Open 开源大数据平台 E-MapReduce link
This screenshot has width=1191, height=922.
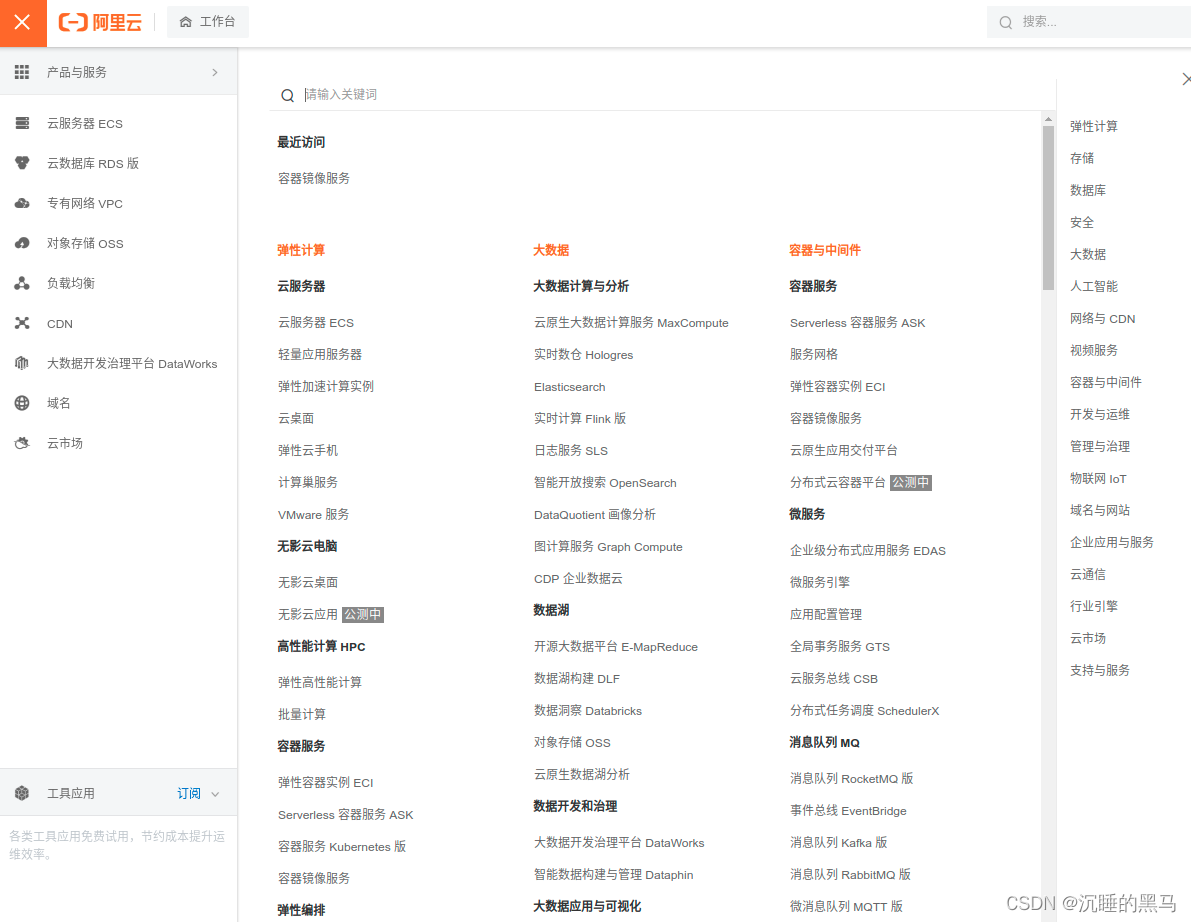pyautogui.click(x=616, y=646)
